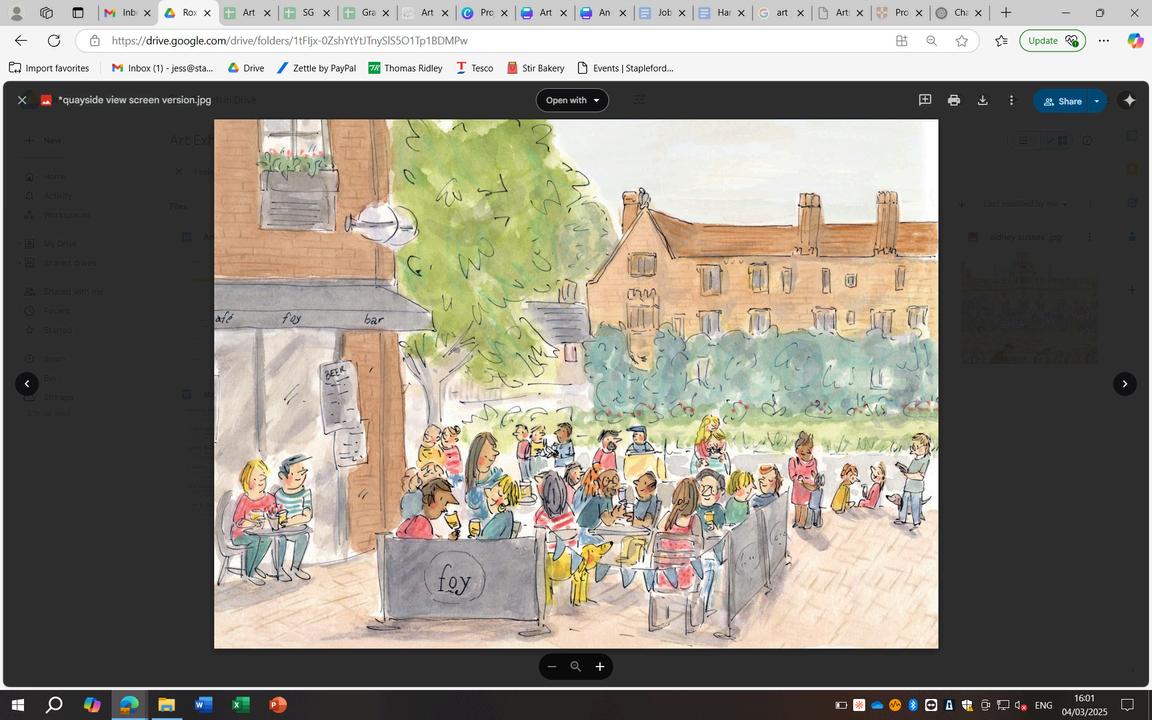Image resolution: width=1152 pixels, height=720 pixels.
Task: Open File Explorer from the taskbar
Action: (166, 705)
